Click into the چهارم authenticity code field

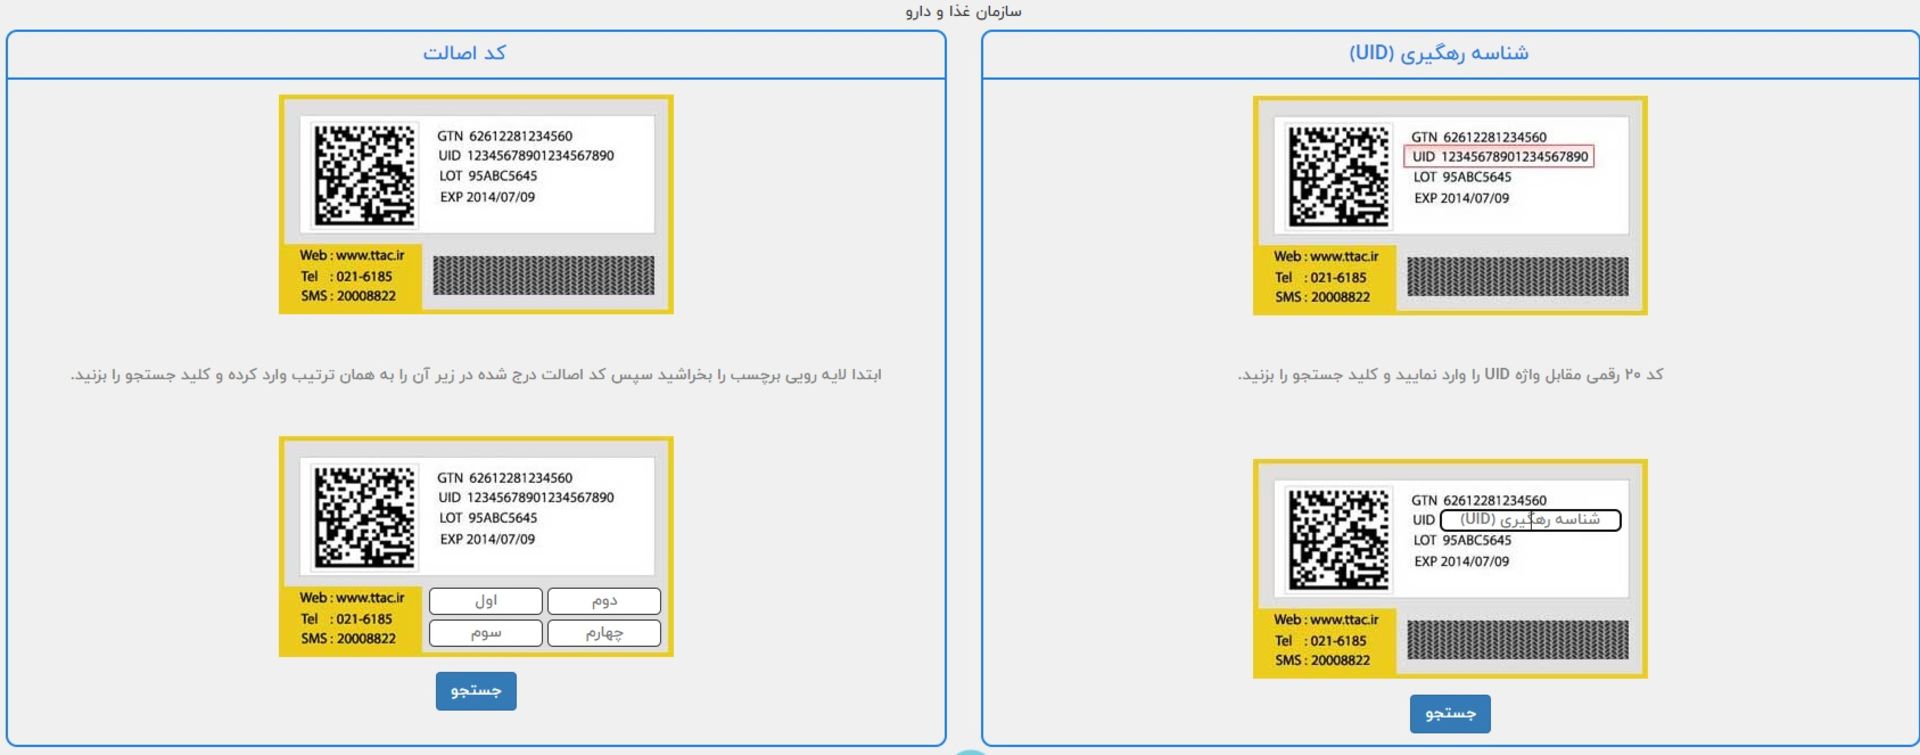click(604, 633)
